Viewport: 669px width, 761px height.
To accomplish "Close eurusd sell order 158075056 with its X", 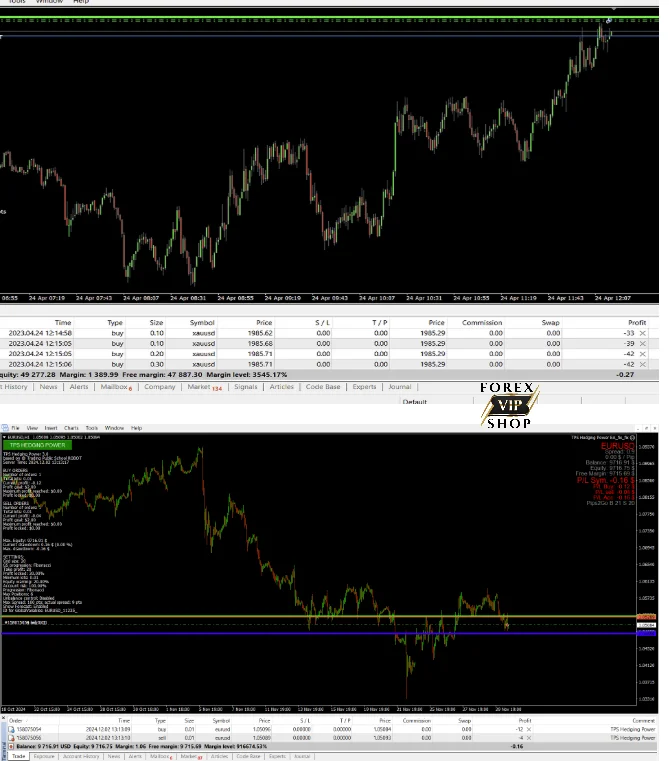I will [x=529, y=738].
